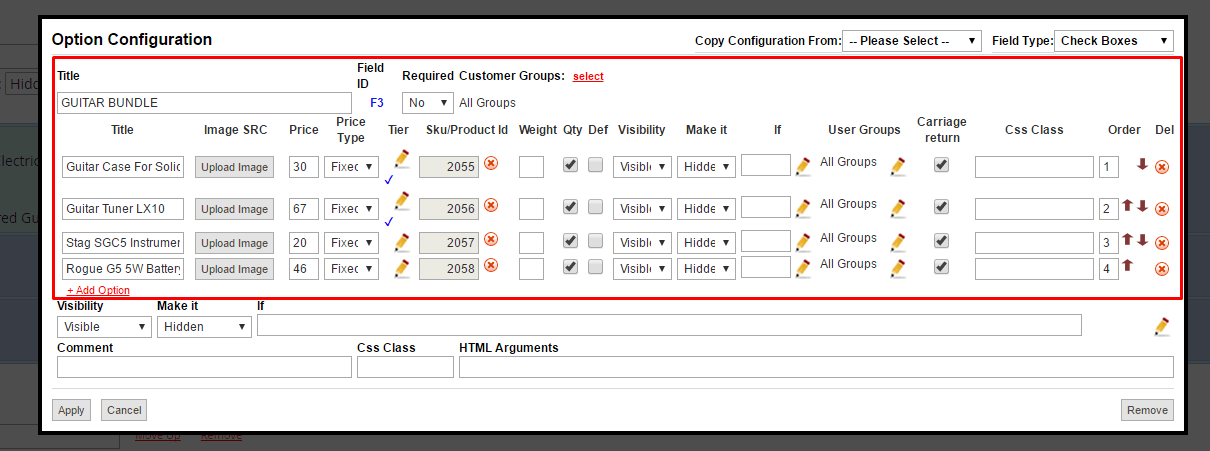Toggle Qty checkbox for Guitar Case row
This screenshot has width=1210, height=451.
(570, 165)
